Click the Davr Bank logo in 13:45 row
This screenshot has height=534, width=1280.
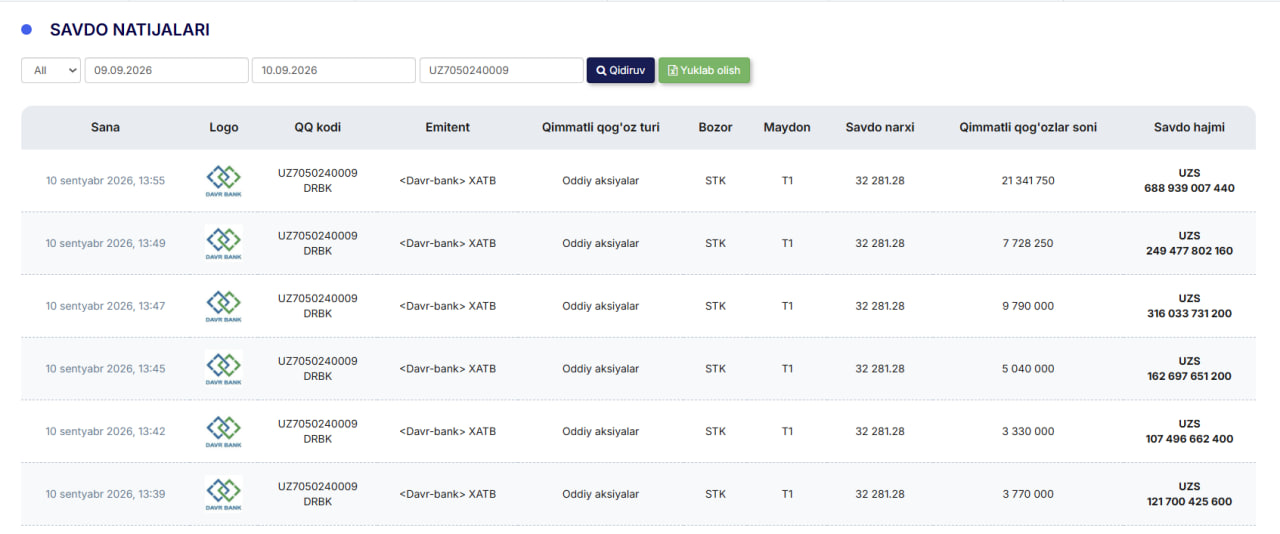[x=224, y=368]
